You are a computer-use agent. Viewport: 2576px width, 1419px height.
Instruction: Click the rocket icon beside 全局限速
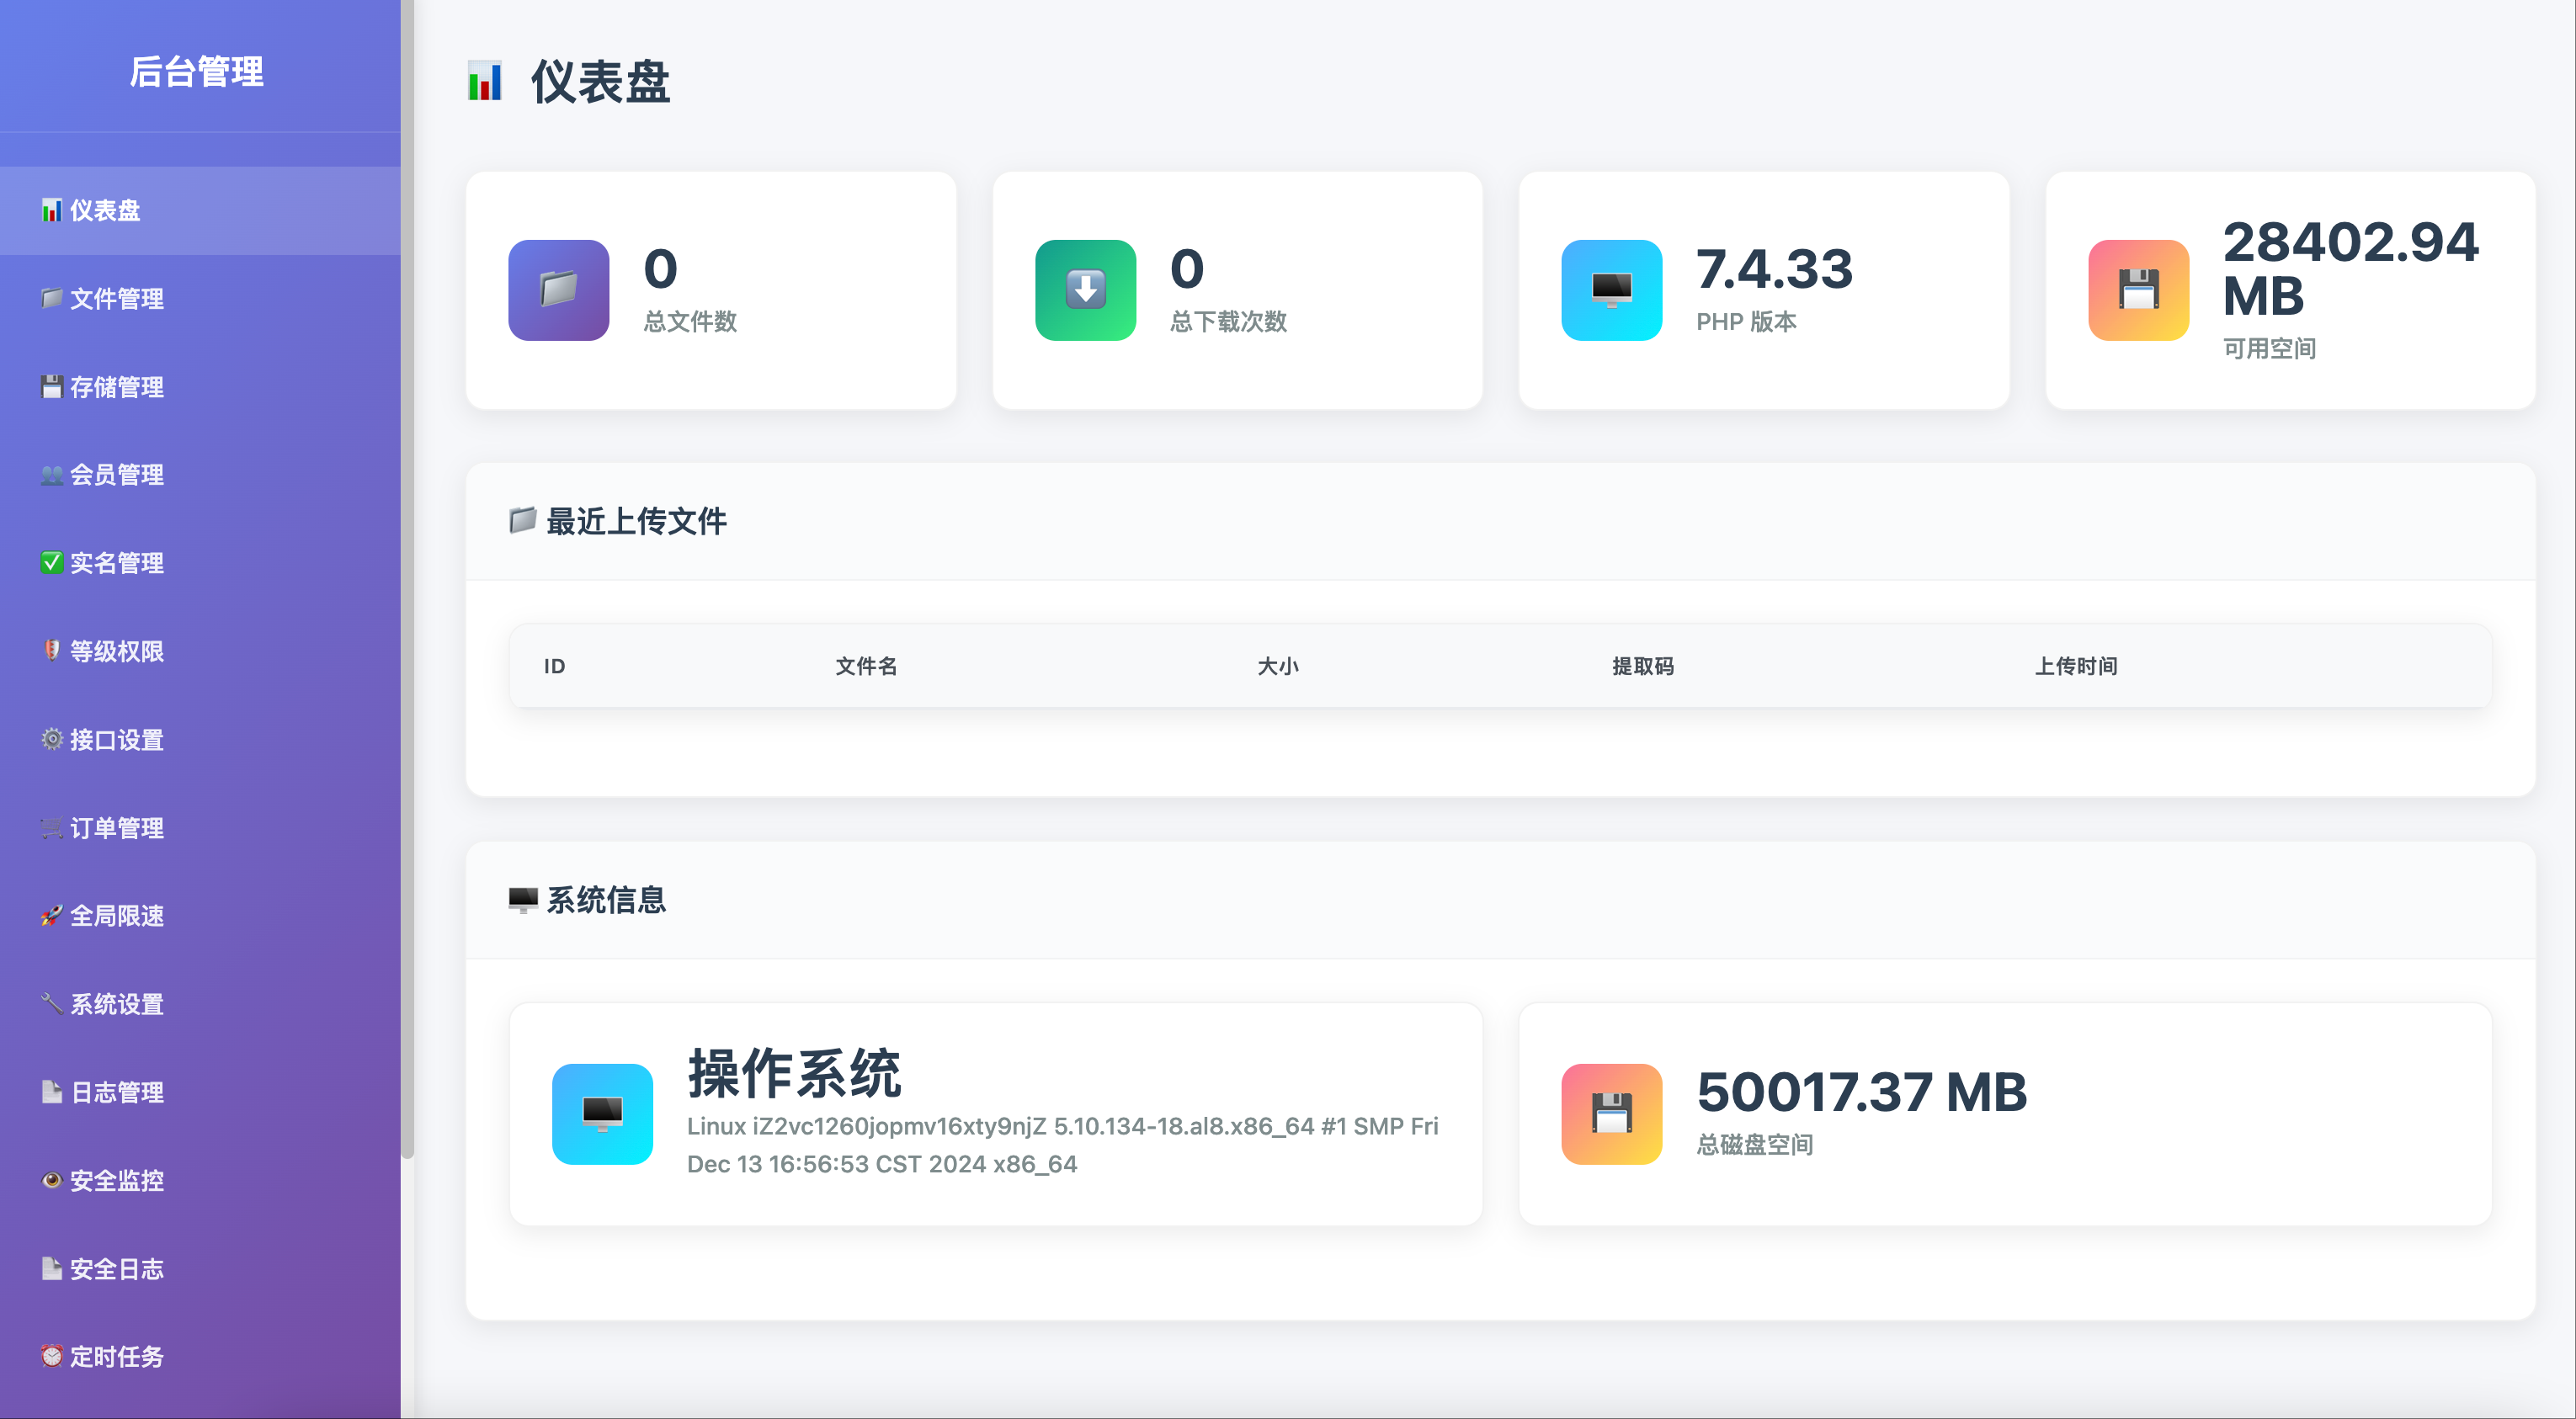tap(52, 916)
